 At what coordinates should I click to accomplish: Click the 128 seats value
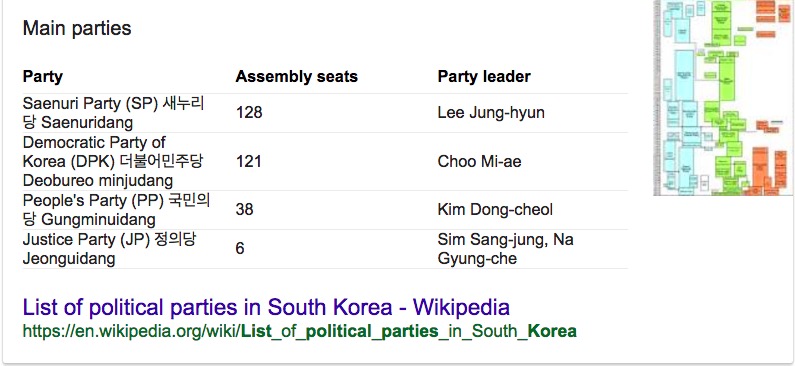point(249,113)
